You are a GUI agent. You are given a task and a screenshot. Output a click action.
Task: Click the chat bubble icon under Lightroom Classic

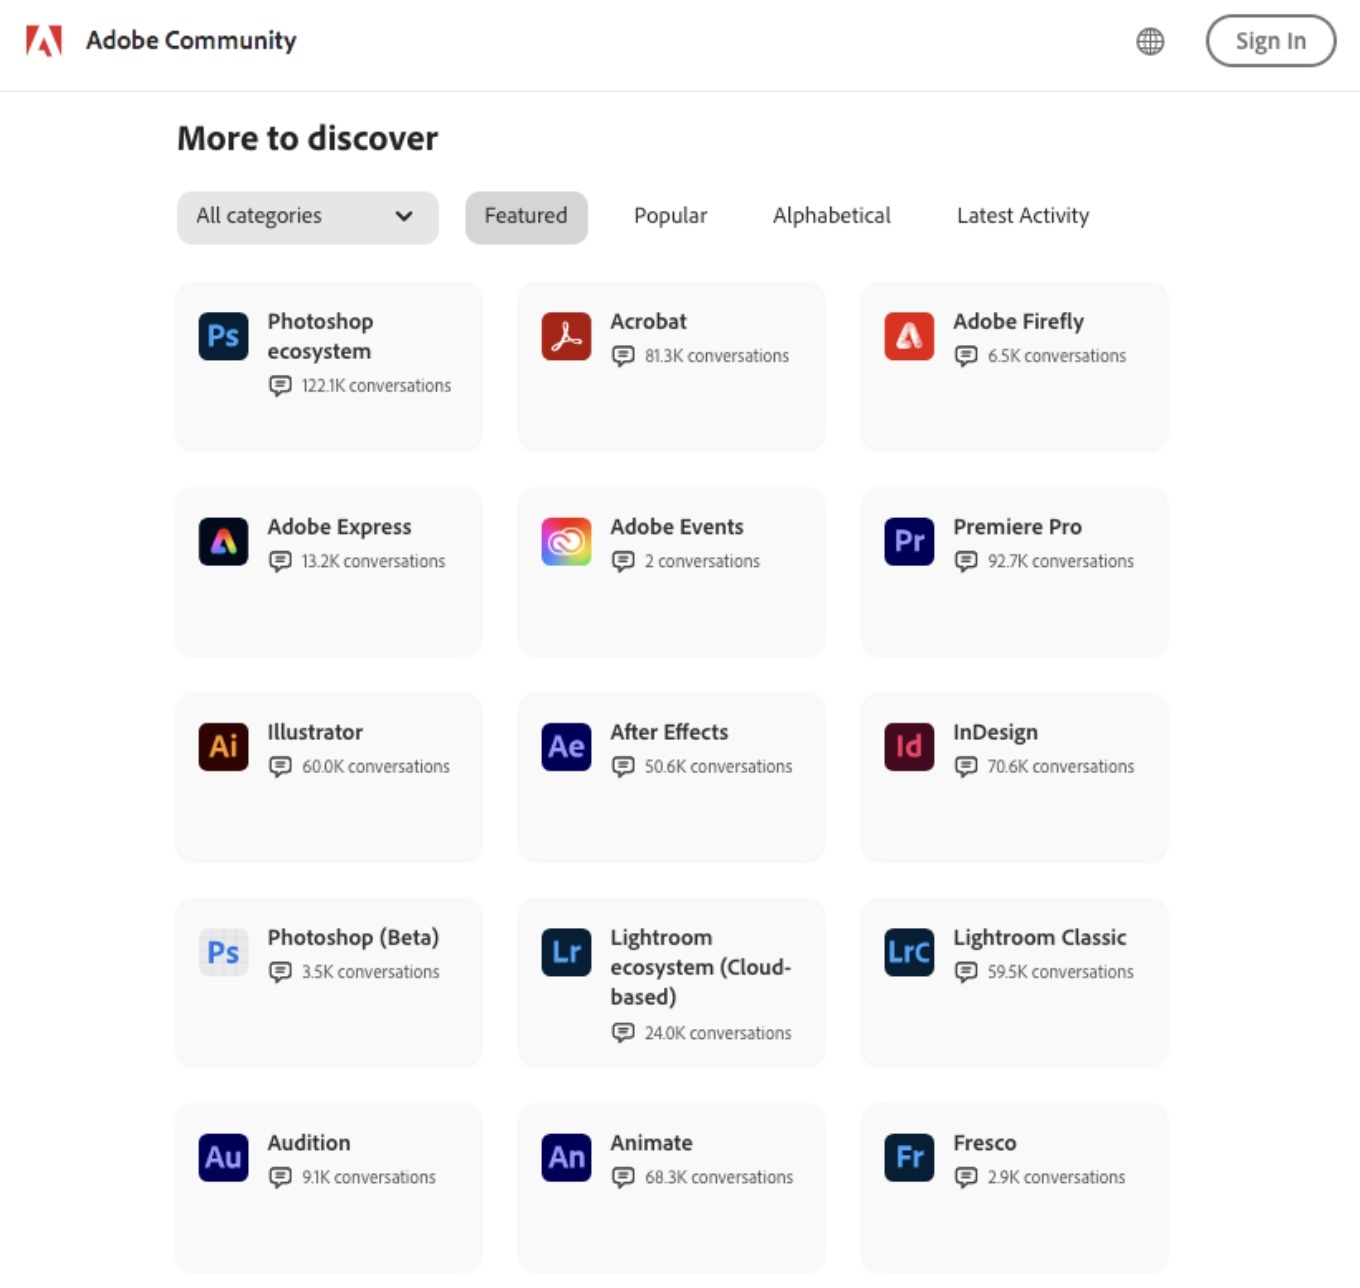[x=966, y=972]
